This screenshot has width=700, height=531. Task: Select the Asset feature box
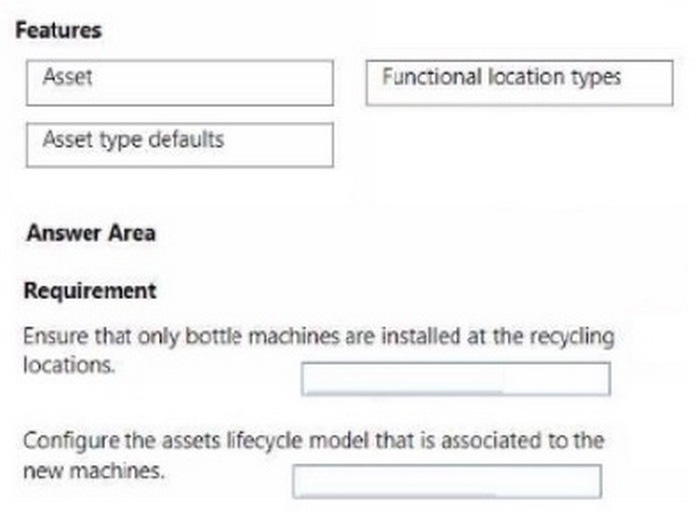(x=180, y=82)
